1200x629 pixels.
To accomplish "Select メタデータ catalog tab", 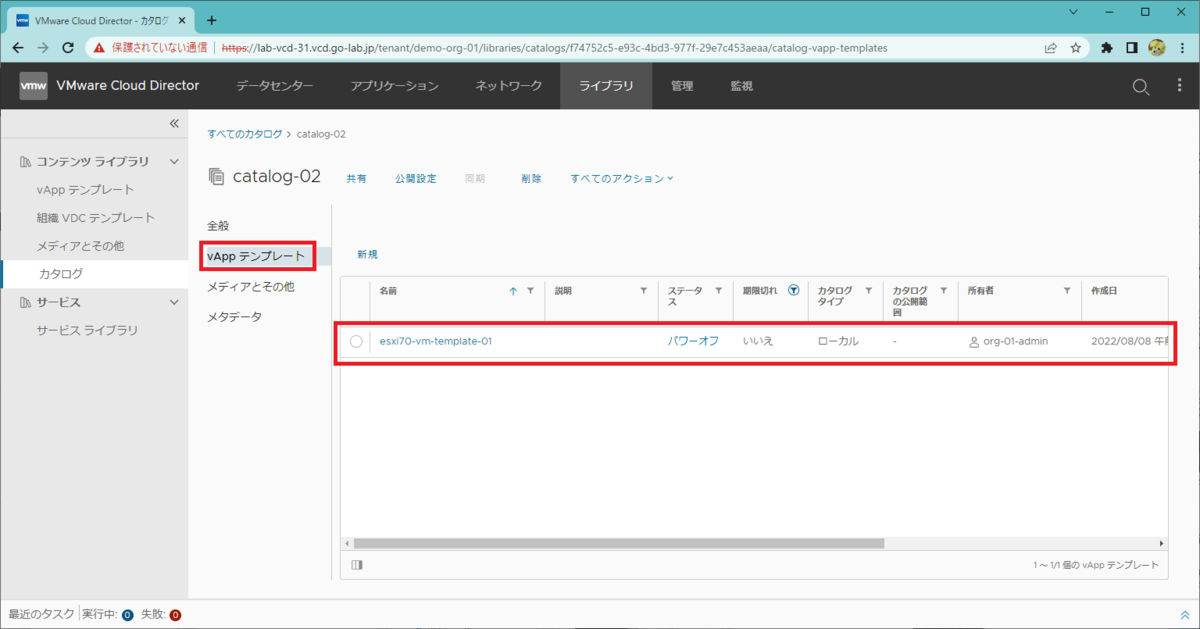I will 235,317.
